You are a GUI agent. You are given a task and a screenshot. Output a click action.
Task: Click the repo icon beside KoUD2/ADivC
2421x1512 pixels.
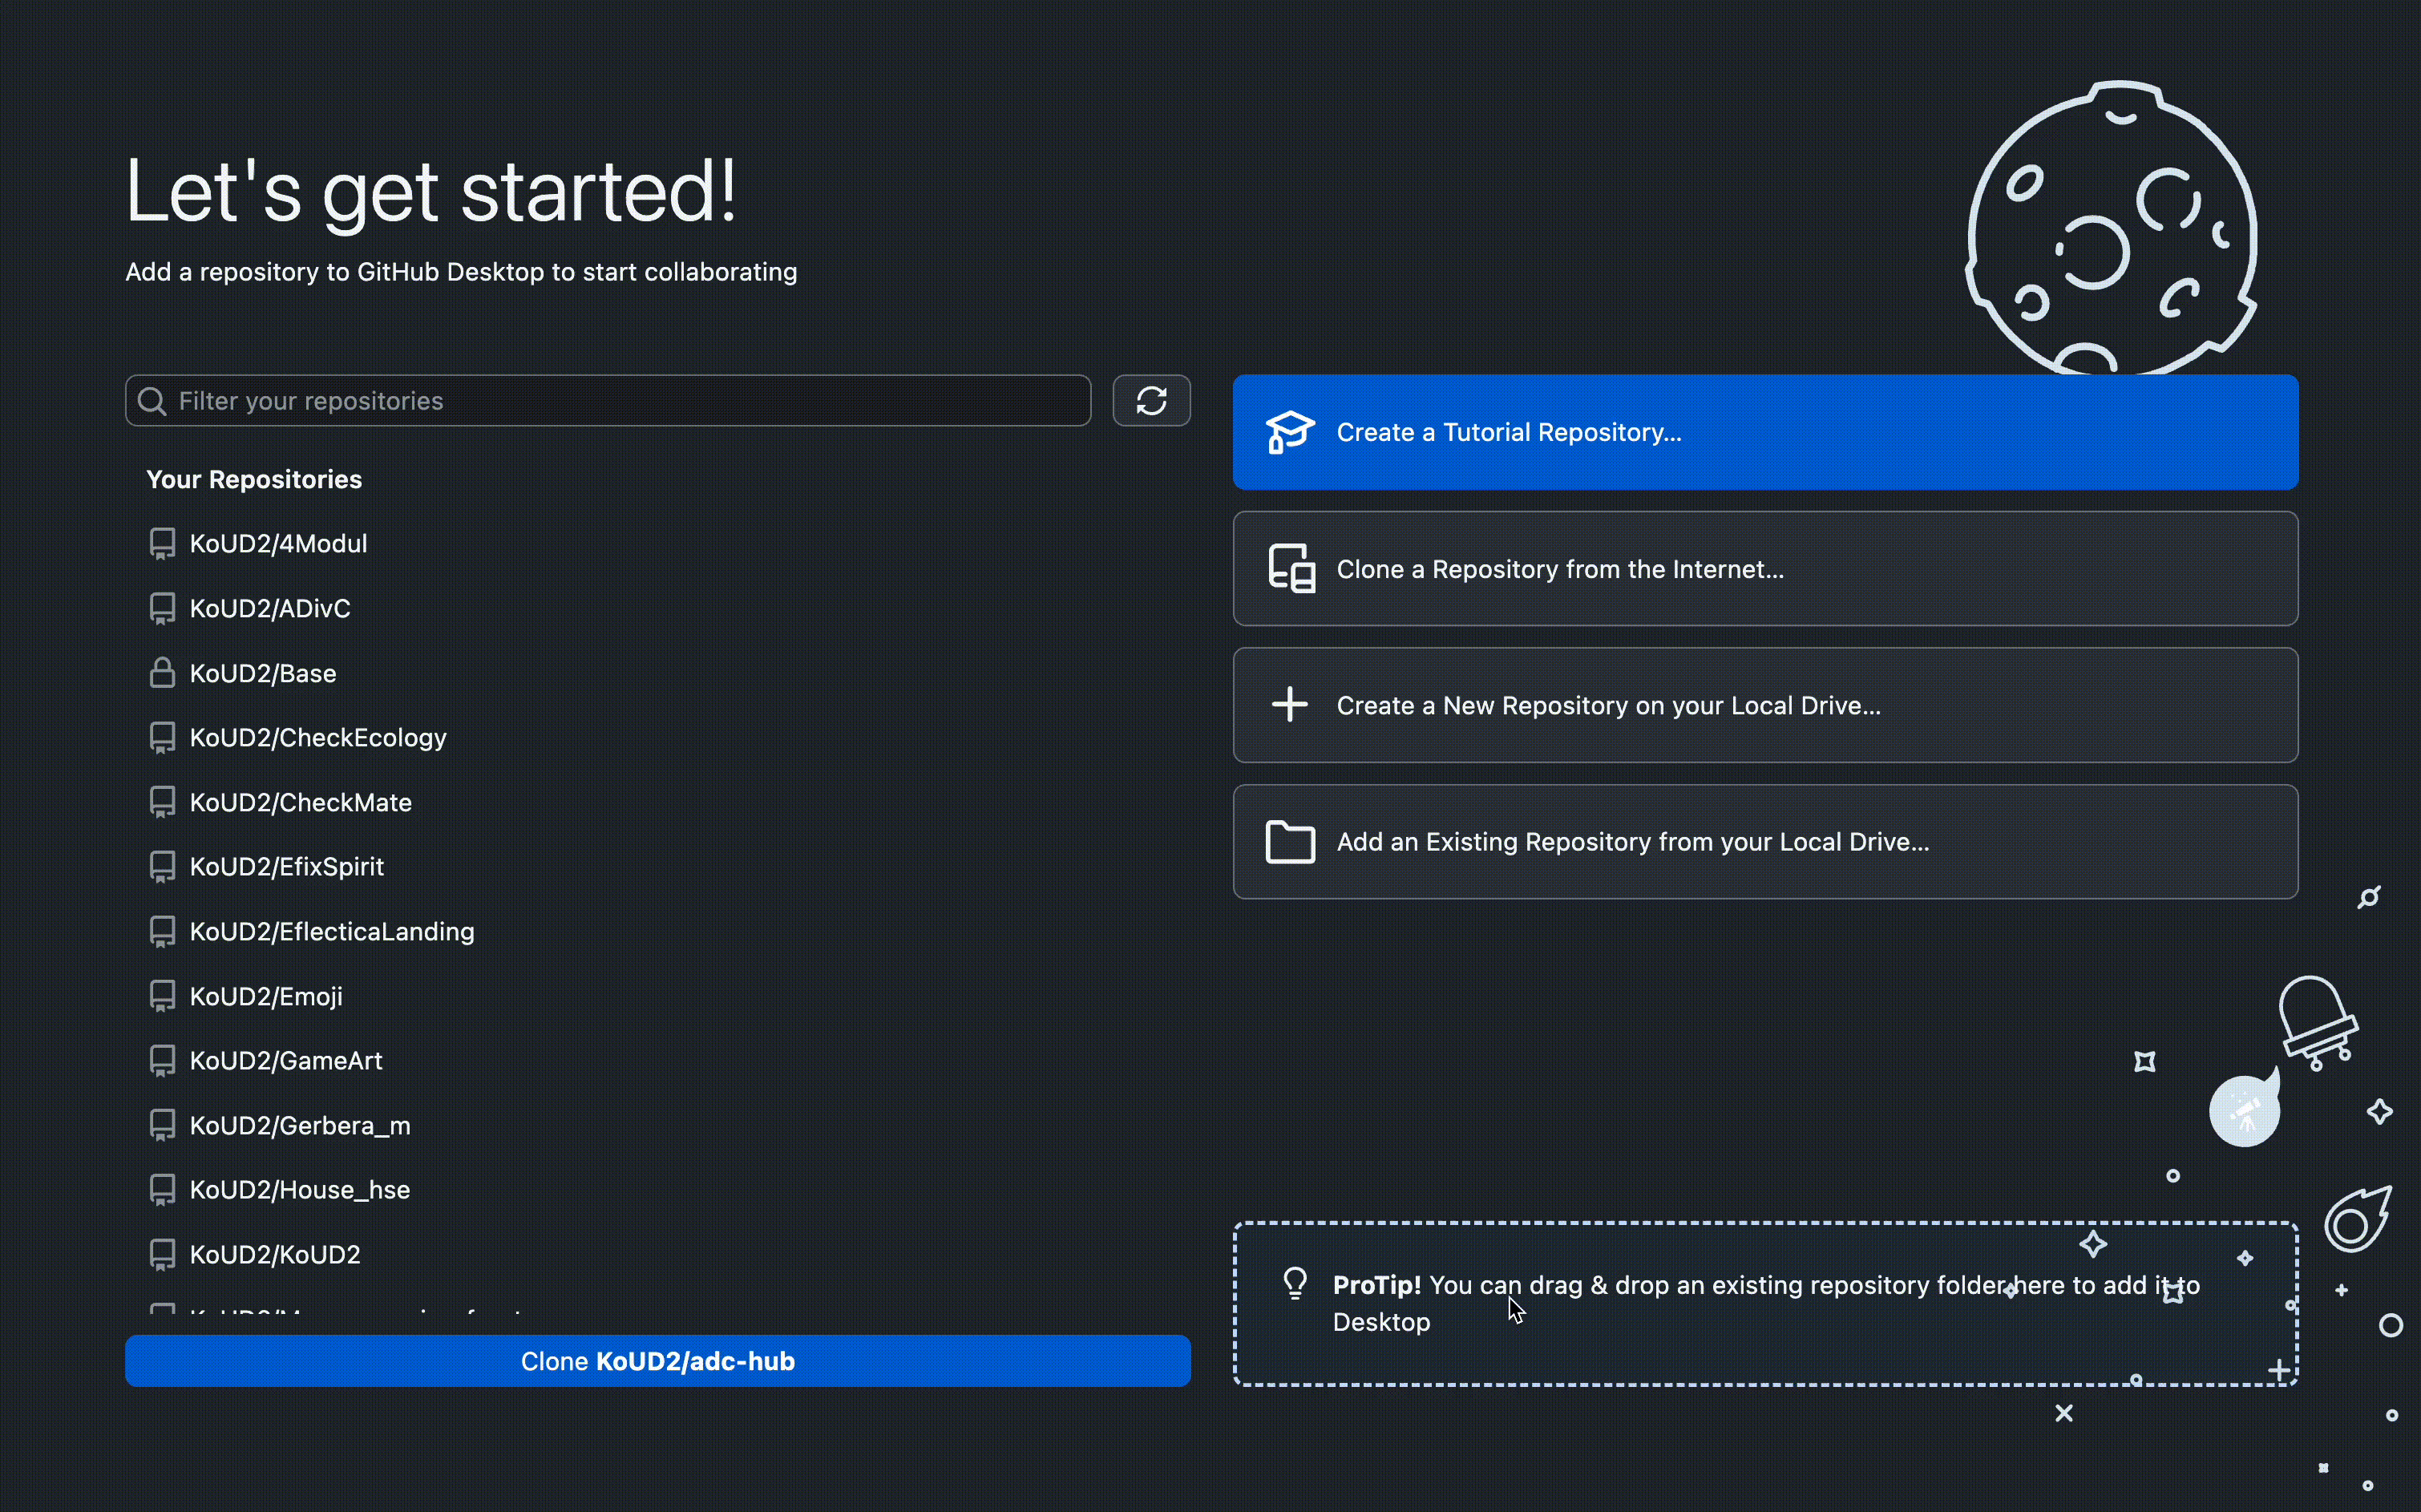(162, 609)
